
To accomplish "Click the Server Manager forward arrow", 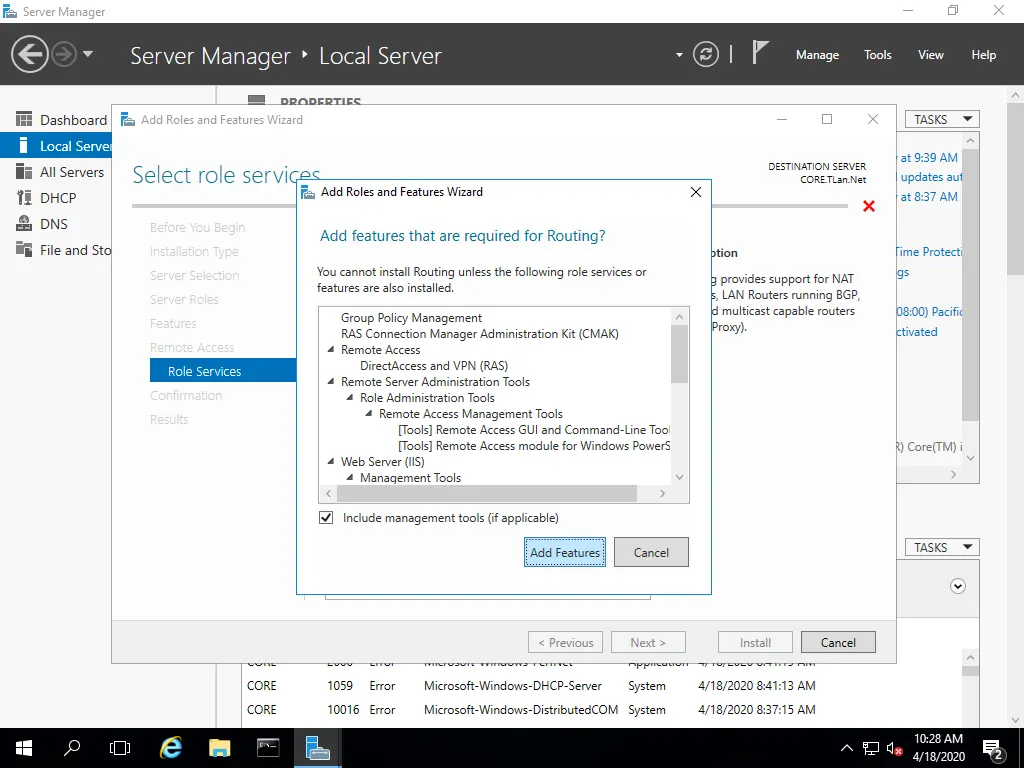I will coord(64,54).
